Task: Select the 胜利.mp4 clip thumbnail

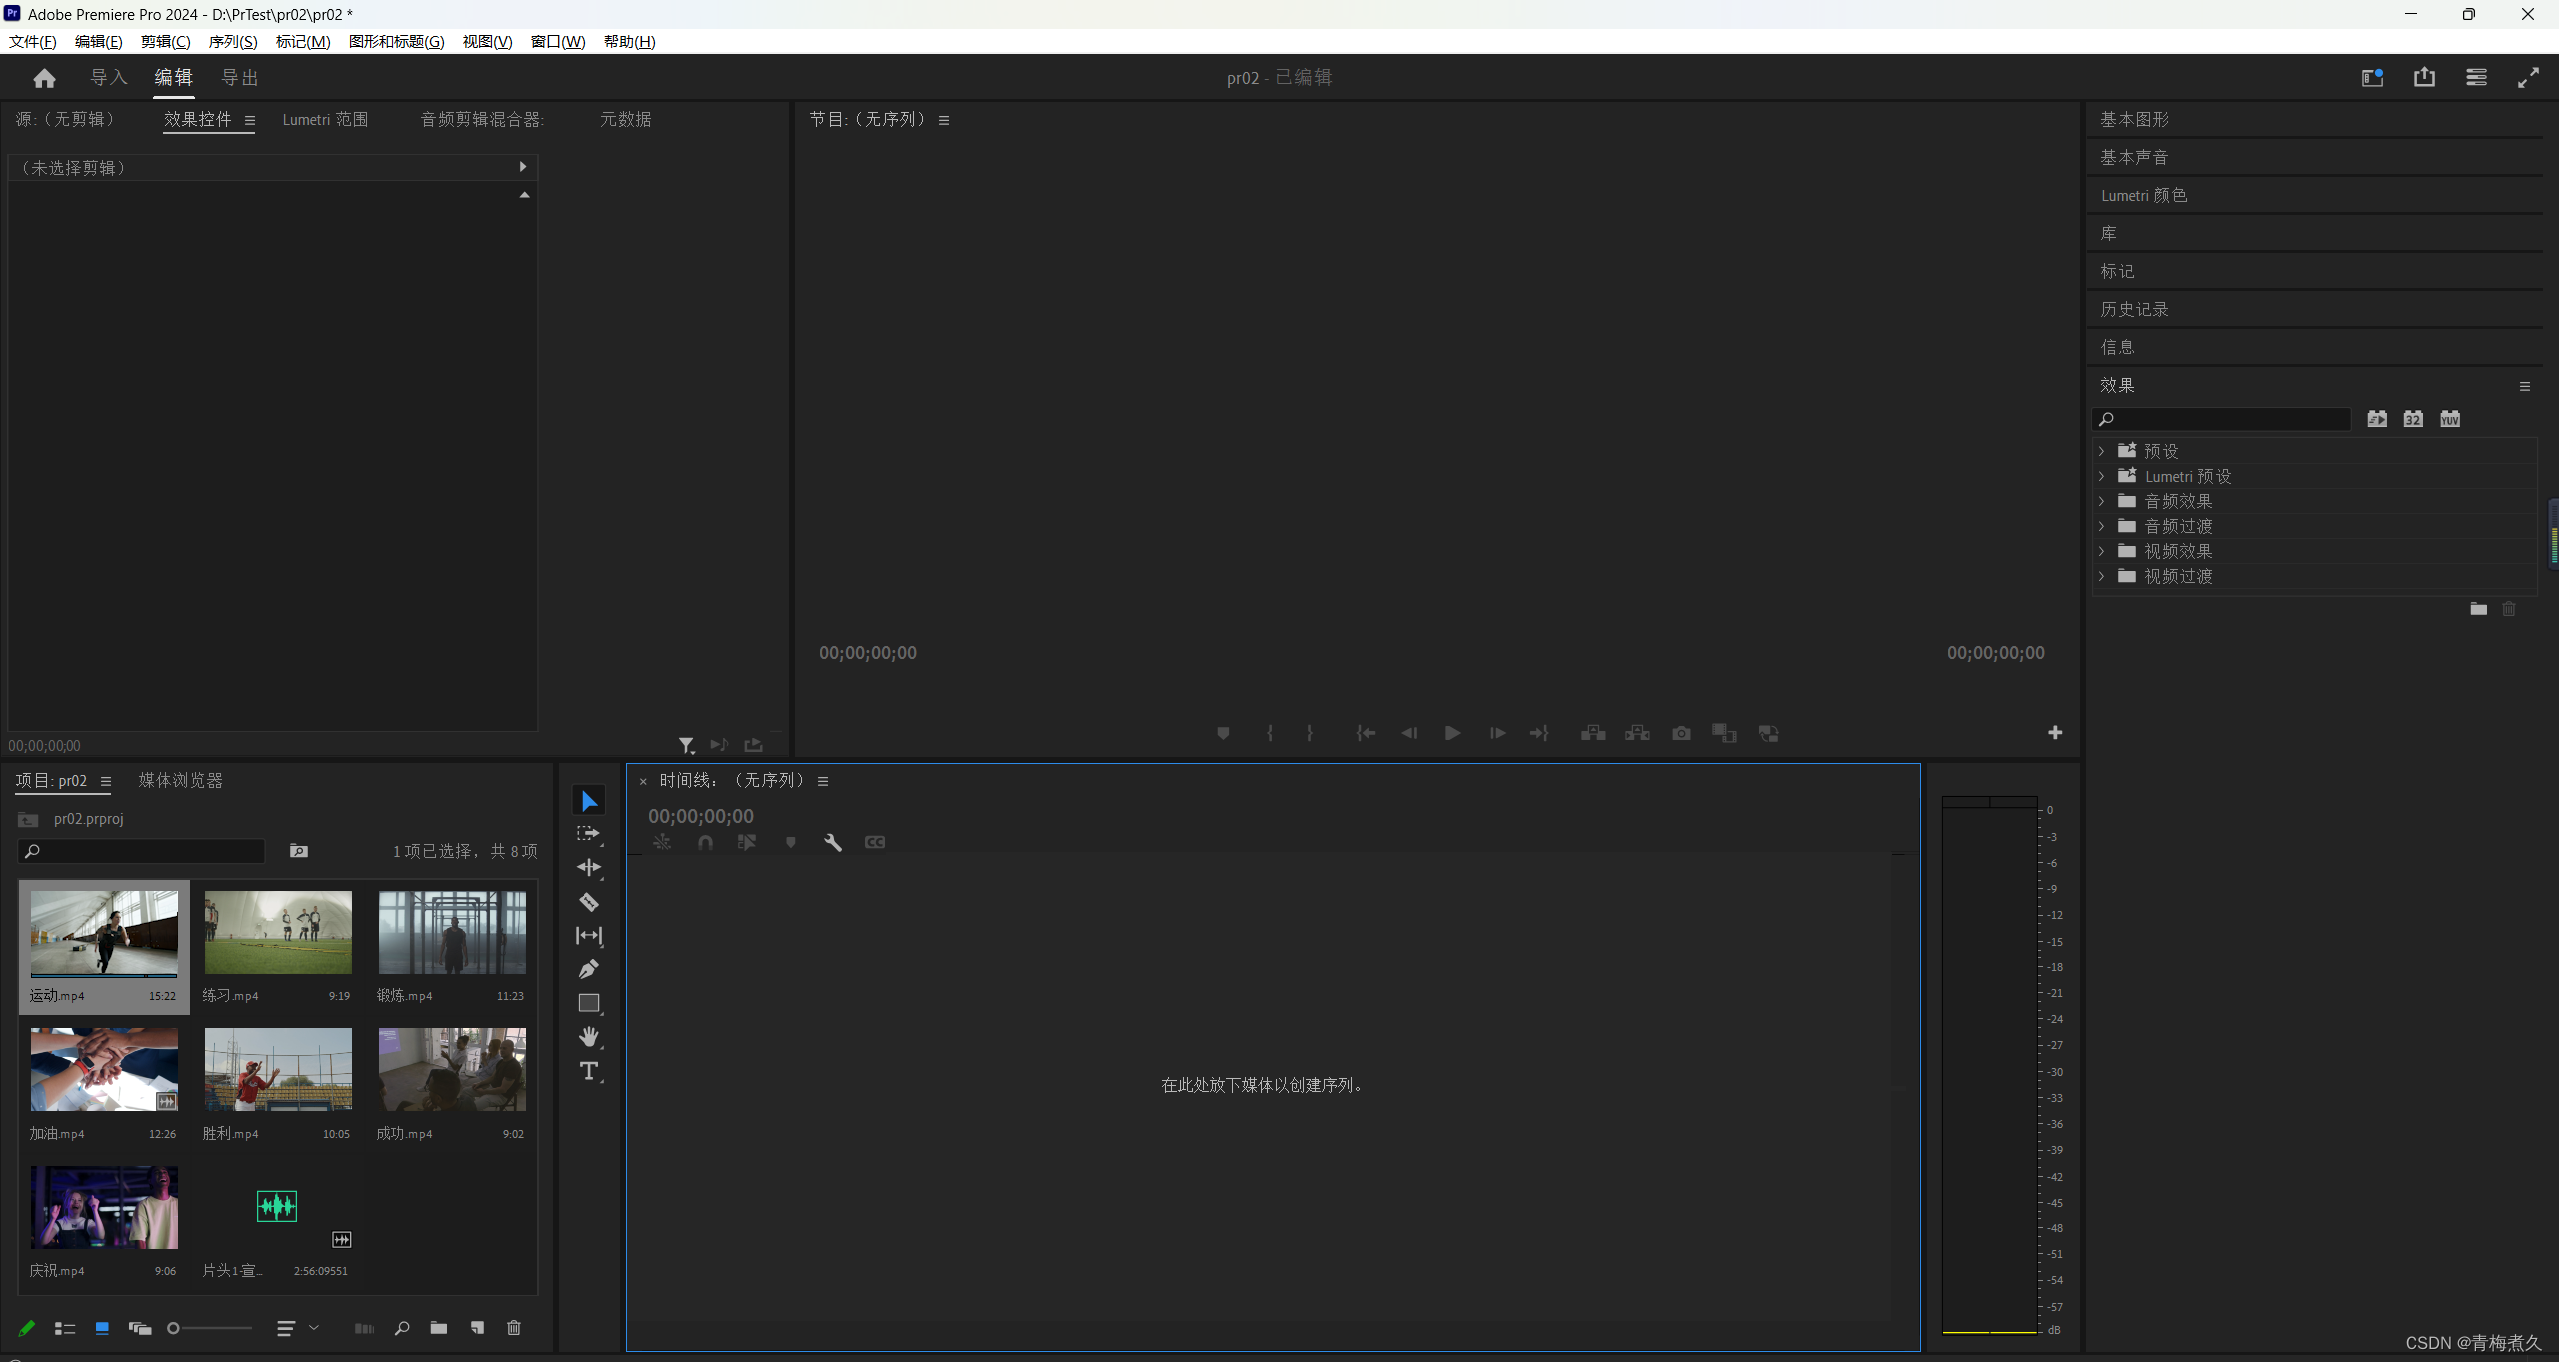Action: pyautogui.click(x=278, y=1069)
